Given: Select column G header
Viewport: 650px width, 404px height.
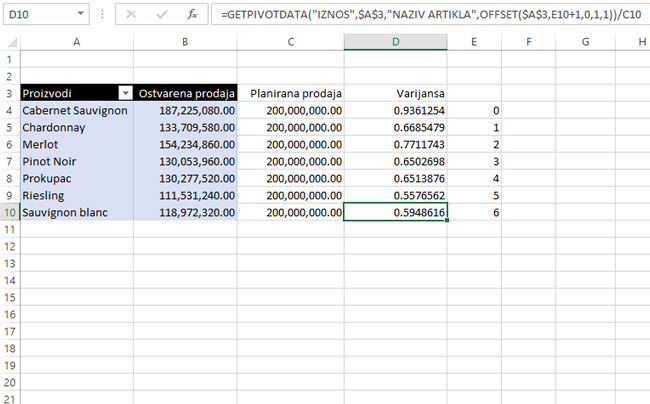Looking at the screenshot, I should point(585,41).
